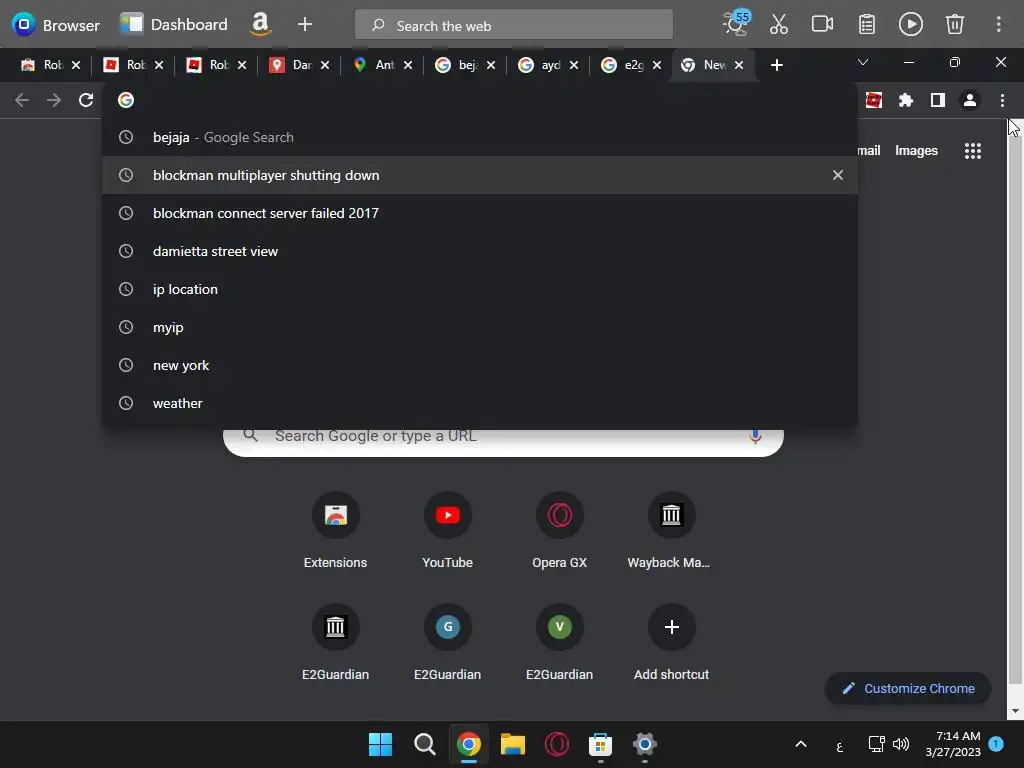This screenshot has width=1024, height=768.
Task: Open the Windows Start menu
Action: [380, 744]
